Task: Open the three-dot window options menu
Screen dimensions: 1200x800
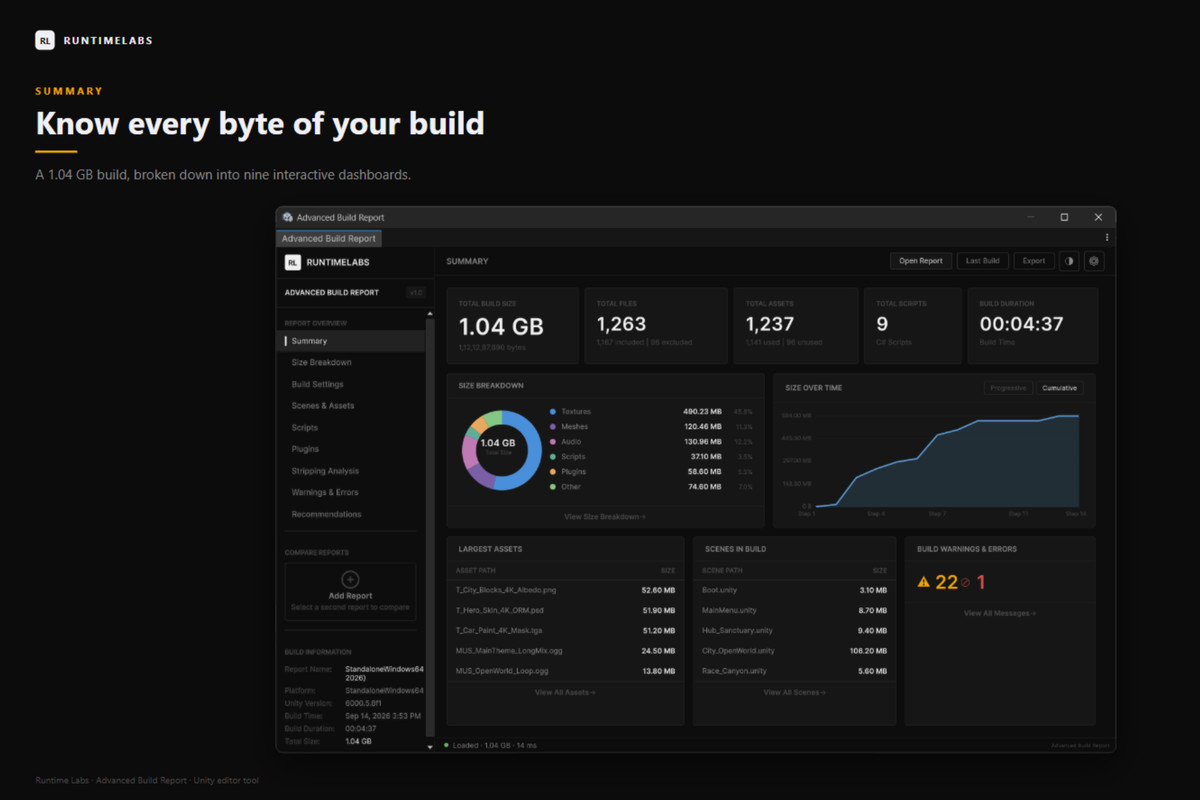Action: (1107, 238)
